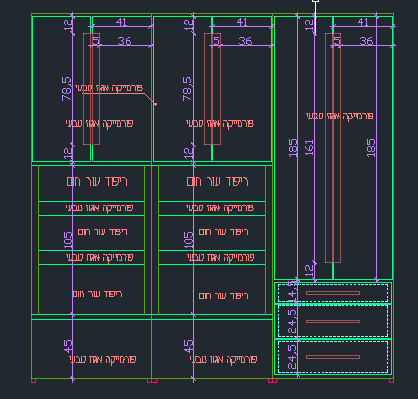Select the 45 dimension in the middle cabinet base

[188, 346]
